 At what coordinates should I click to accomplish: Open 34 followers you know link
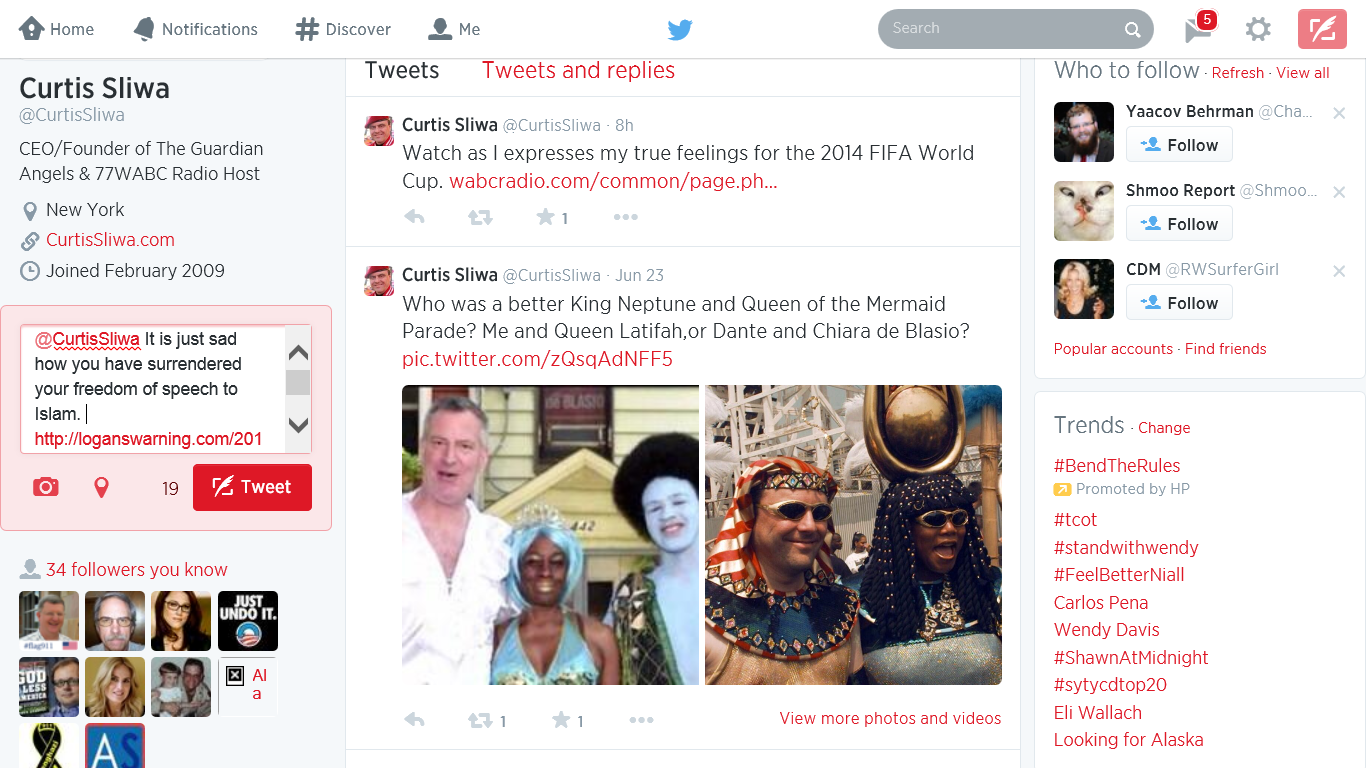pos(136,570)
